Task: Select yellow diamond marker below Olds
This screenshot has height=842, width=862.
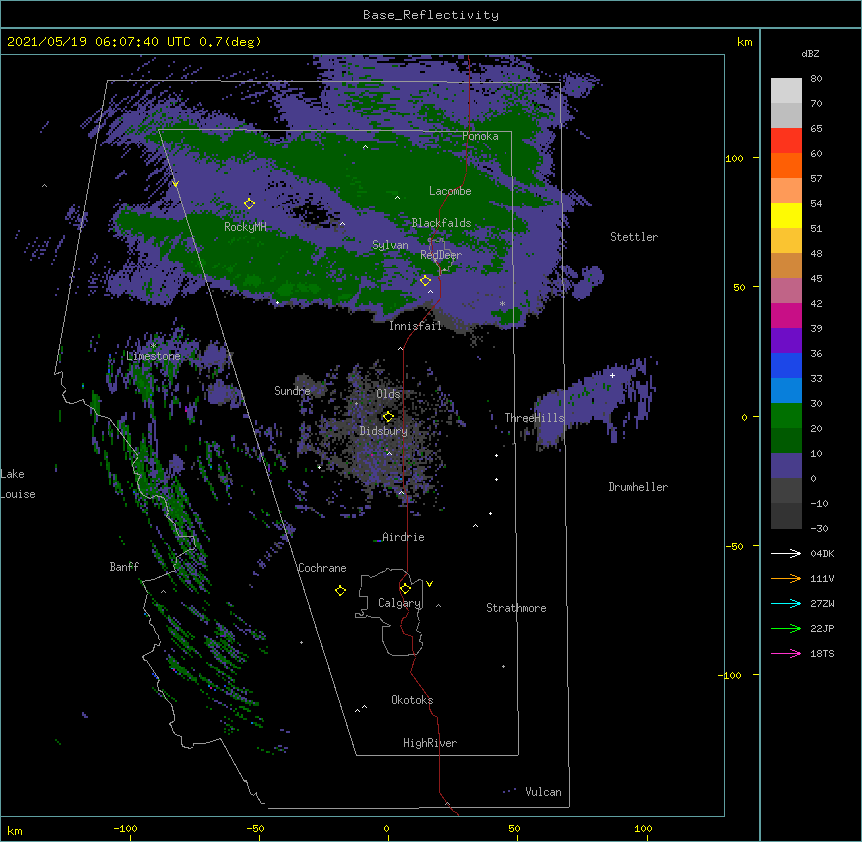Action: pyautogui.click(x=388, y=416)
